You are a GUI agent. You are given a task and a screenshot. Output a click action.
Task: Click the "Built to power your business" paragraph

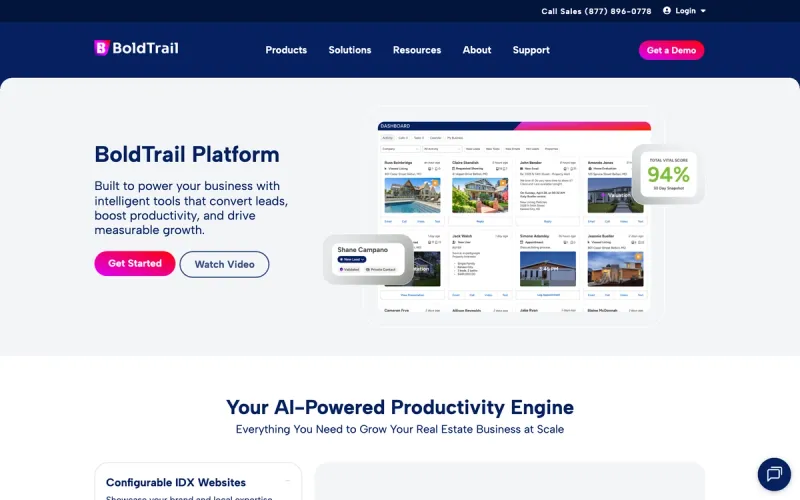click(x=191, y=208)
